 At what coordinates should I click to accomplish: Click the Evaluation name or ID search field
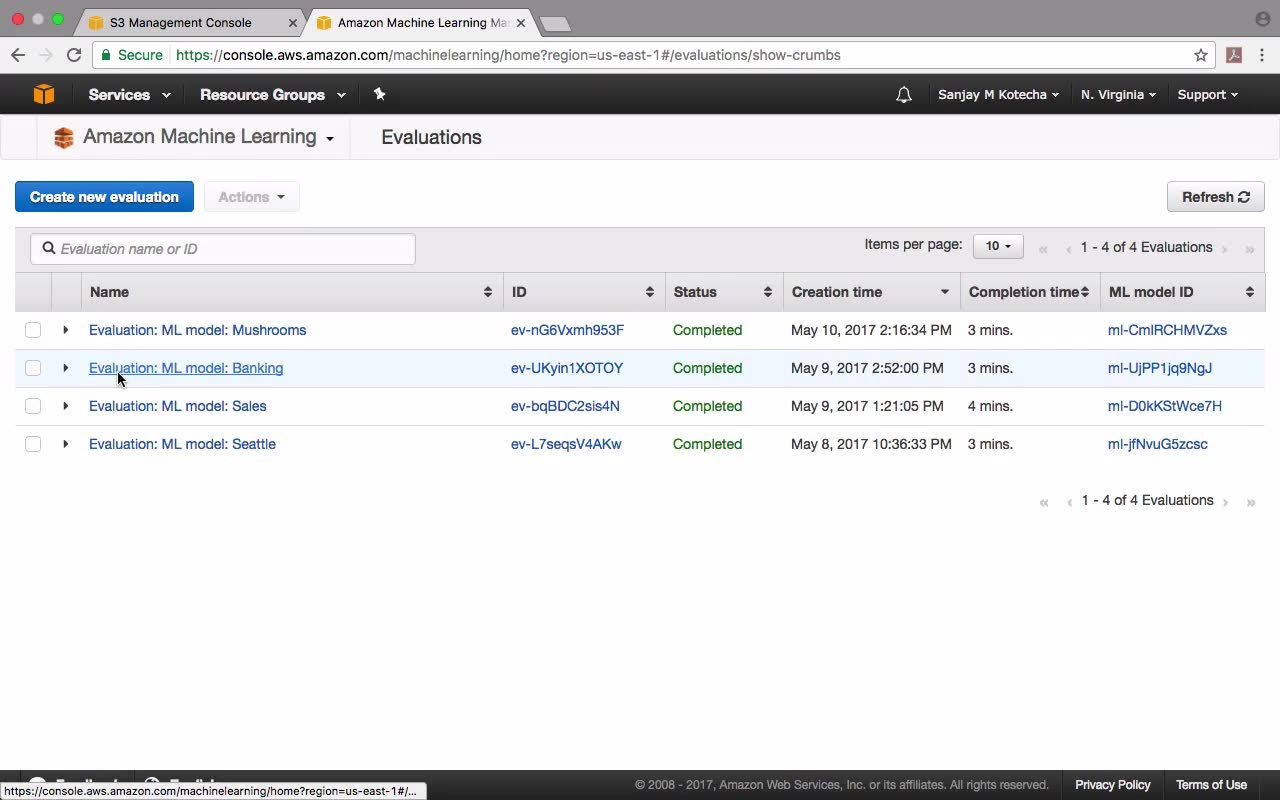pos(223,249)
